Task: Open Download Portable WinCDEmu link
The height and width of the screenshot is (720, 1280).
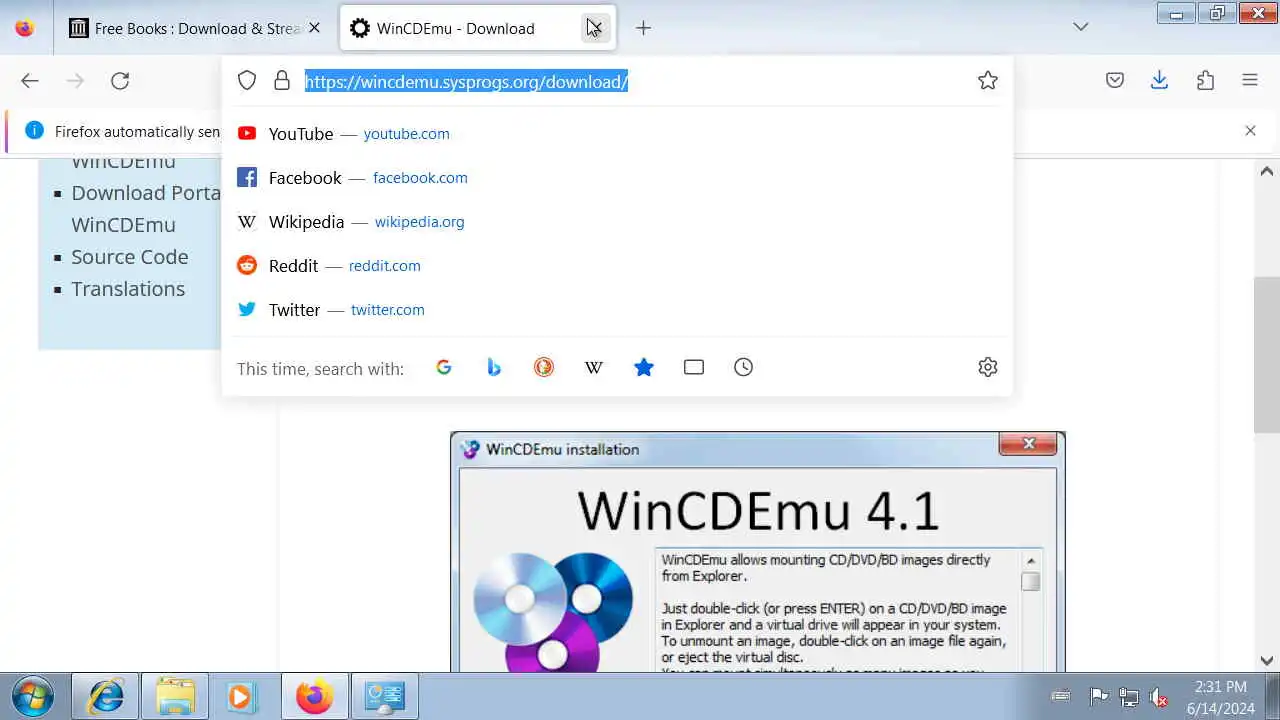Action: (146, 209)
